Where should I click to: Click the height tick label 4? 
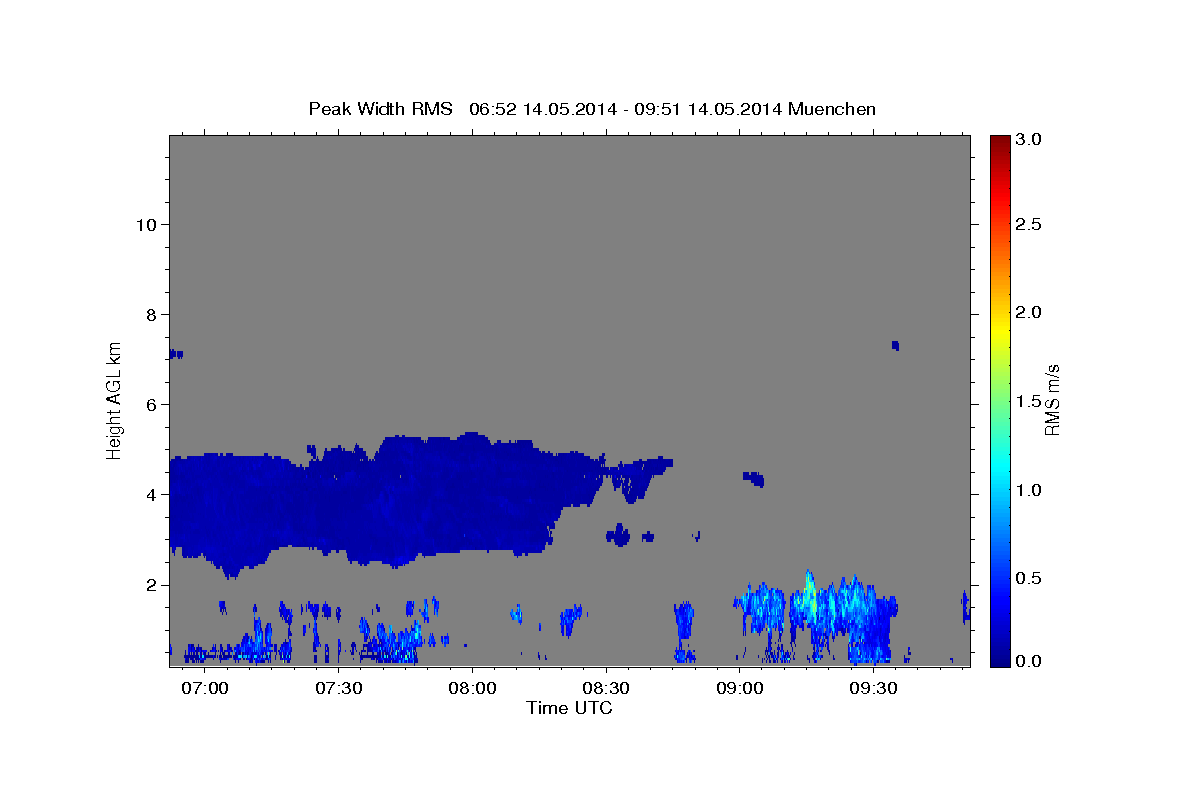pyautogui.click(x=151, y=494)
